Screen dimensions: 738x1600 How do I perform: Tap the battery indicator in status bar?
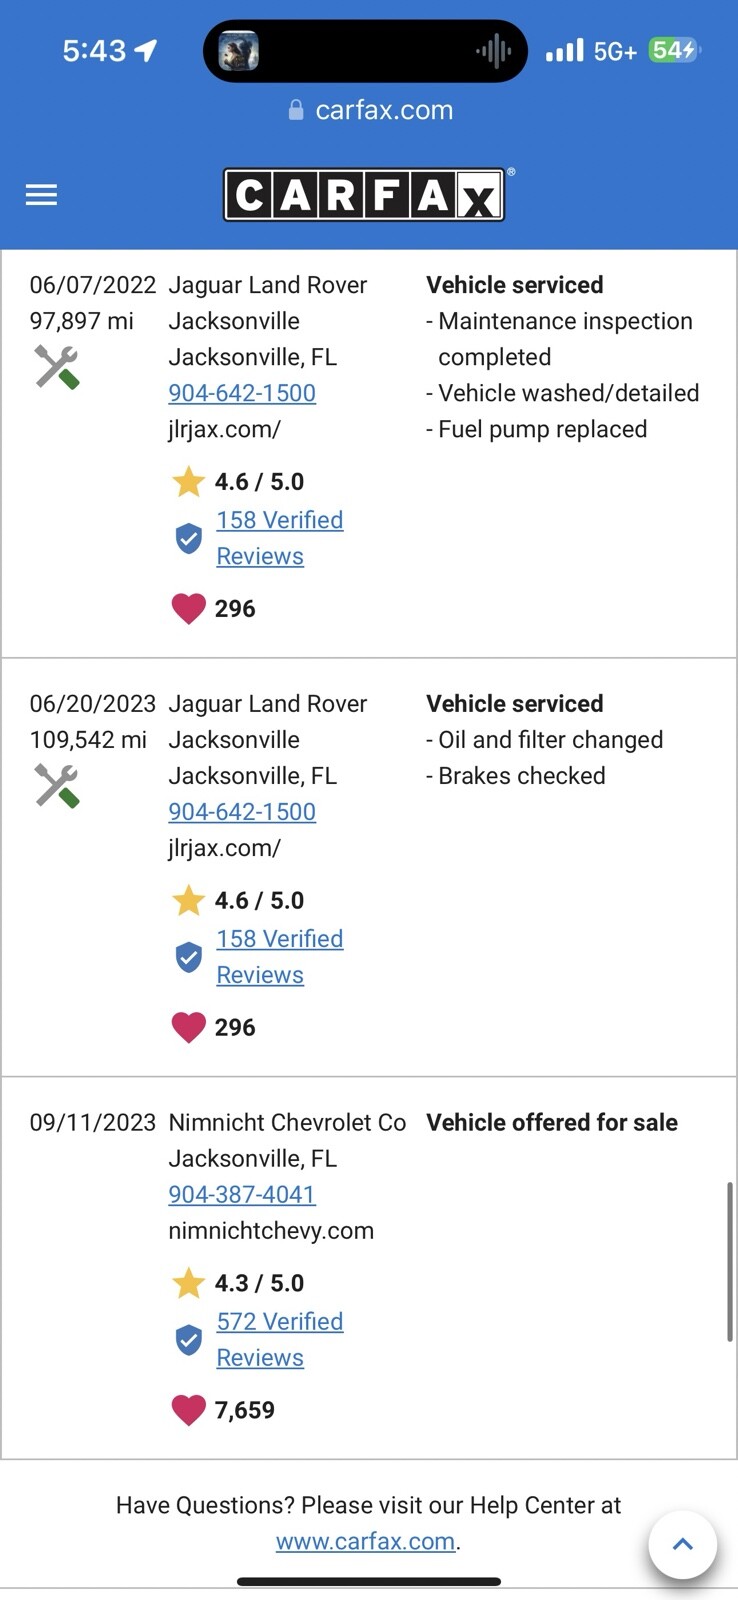pos(673,50)
